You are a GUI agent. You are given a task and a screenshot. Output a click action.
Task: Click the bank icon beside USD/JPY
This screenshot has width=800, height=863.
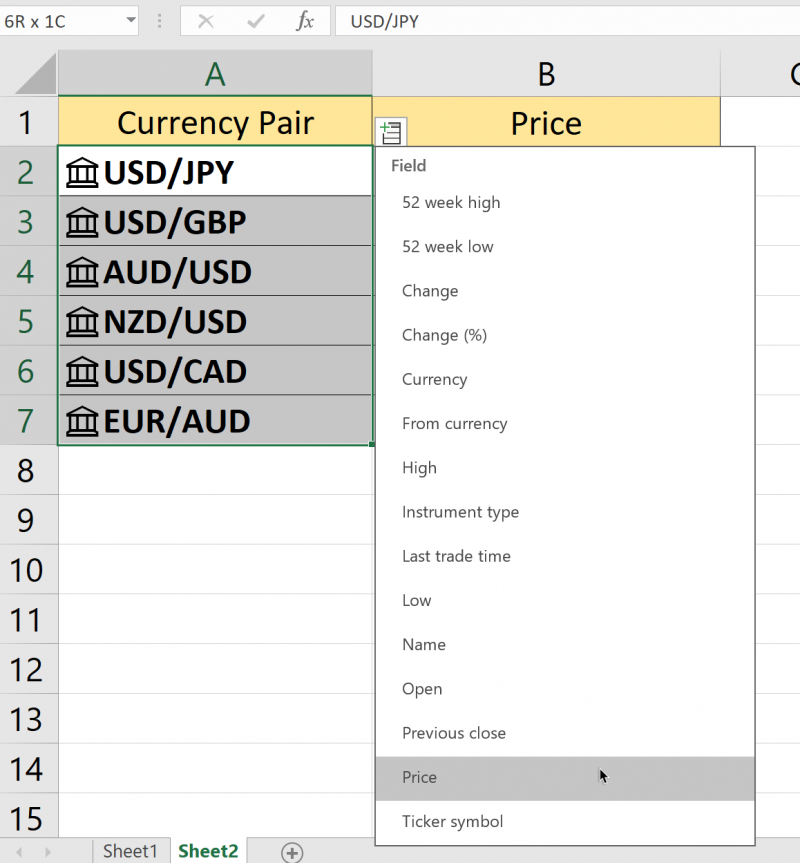point(81,171)
